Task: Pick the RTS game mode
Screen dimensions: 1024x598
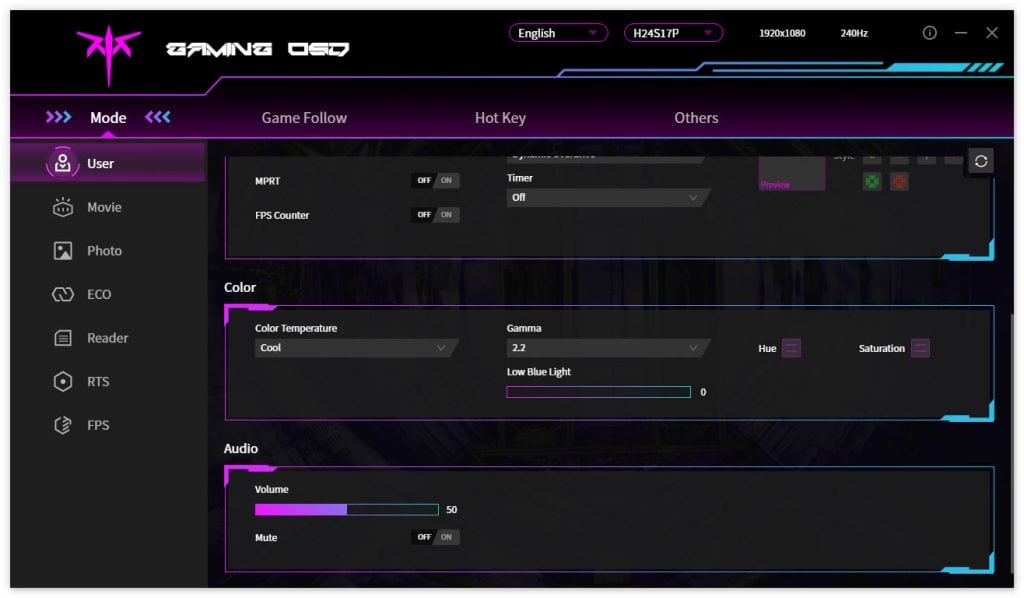Action: (63, 381)
